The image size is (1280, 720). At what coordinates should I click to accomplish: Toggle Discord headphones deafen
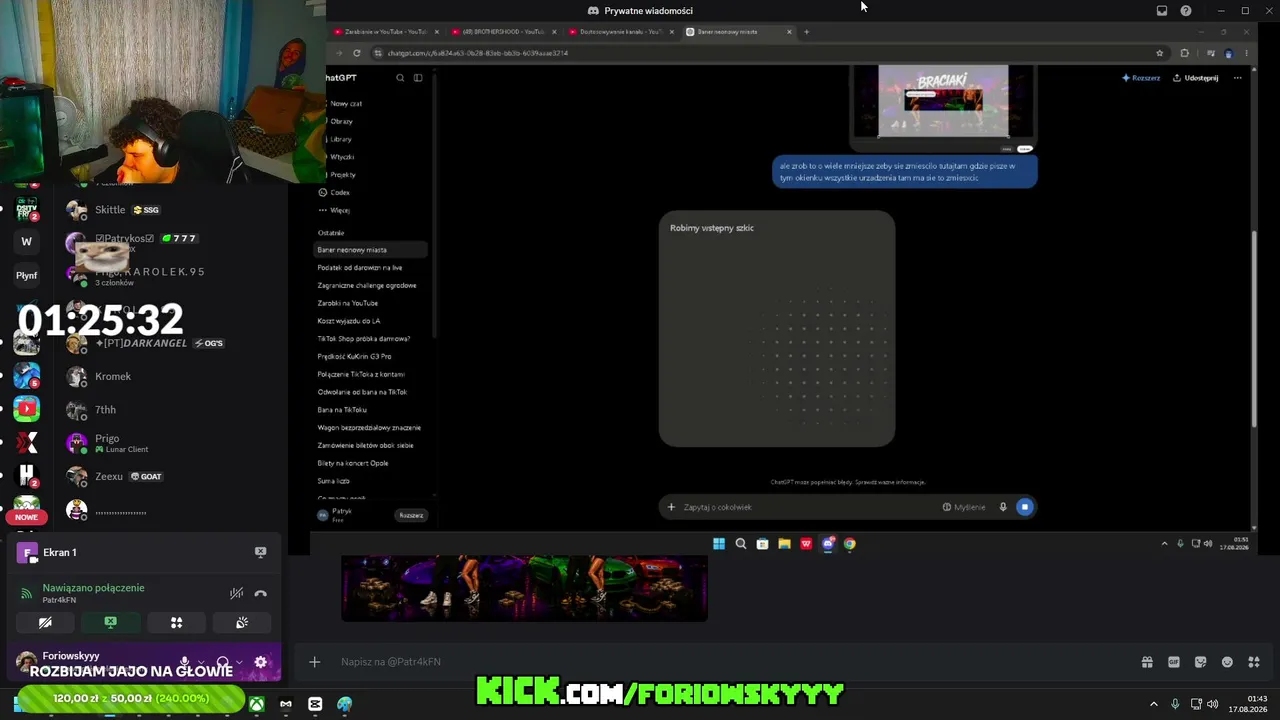[223, 662]
